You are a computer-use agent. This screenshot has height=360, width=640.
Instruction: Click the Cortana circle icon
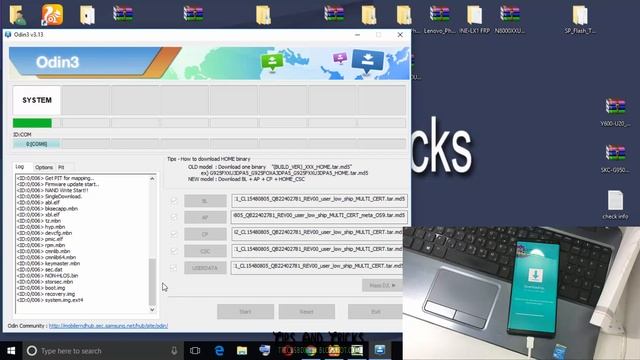(32, 351)
